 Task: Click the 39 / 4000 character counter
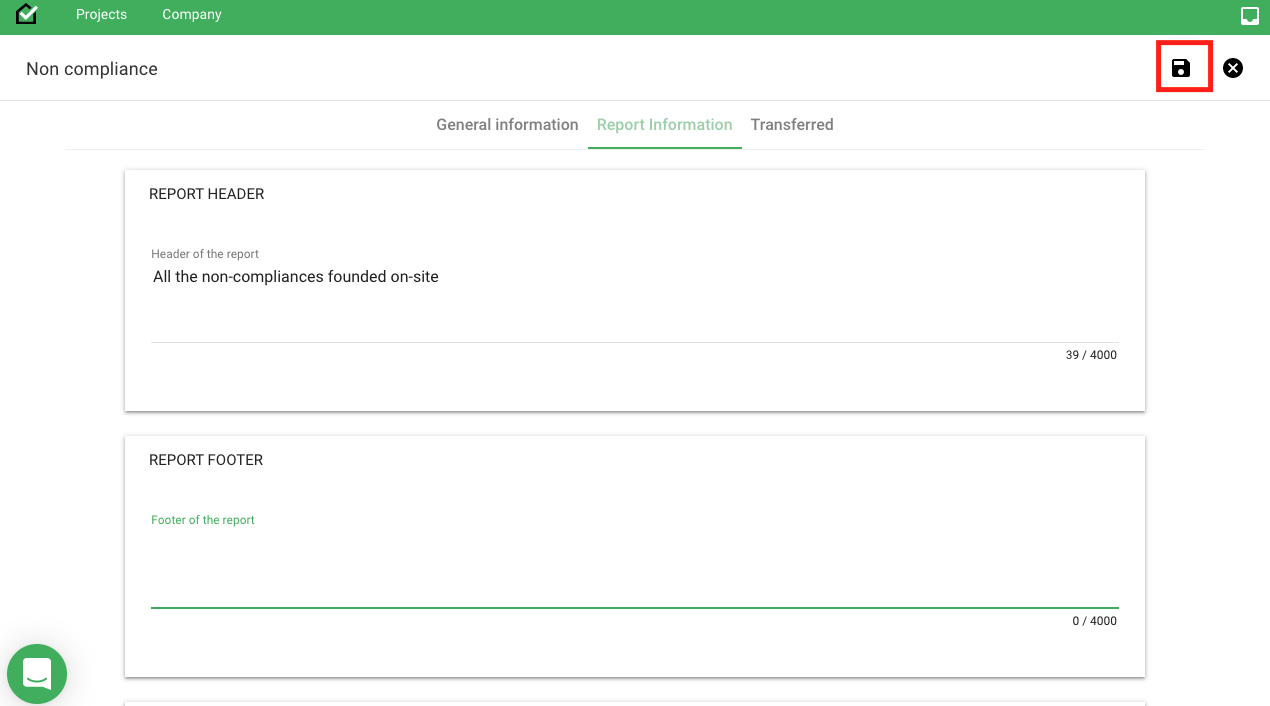coord(1091,355)
